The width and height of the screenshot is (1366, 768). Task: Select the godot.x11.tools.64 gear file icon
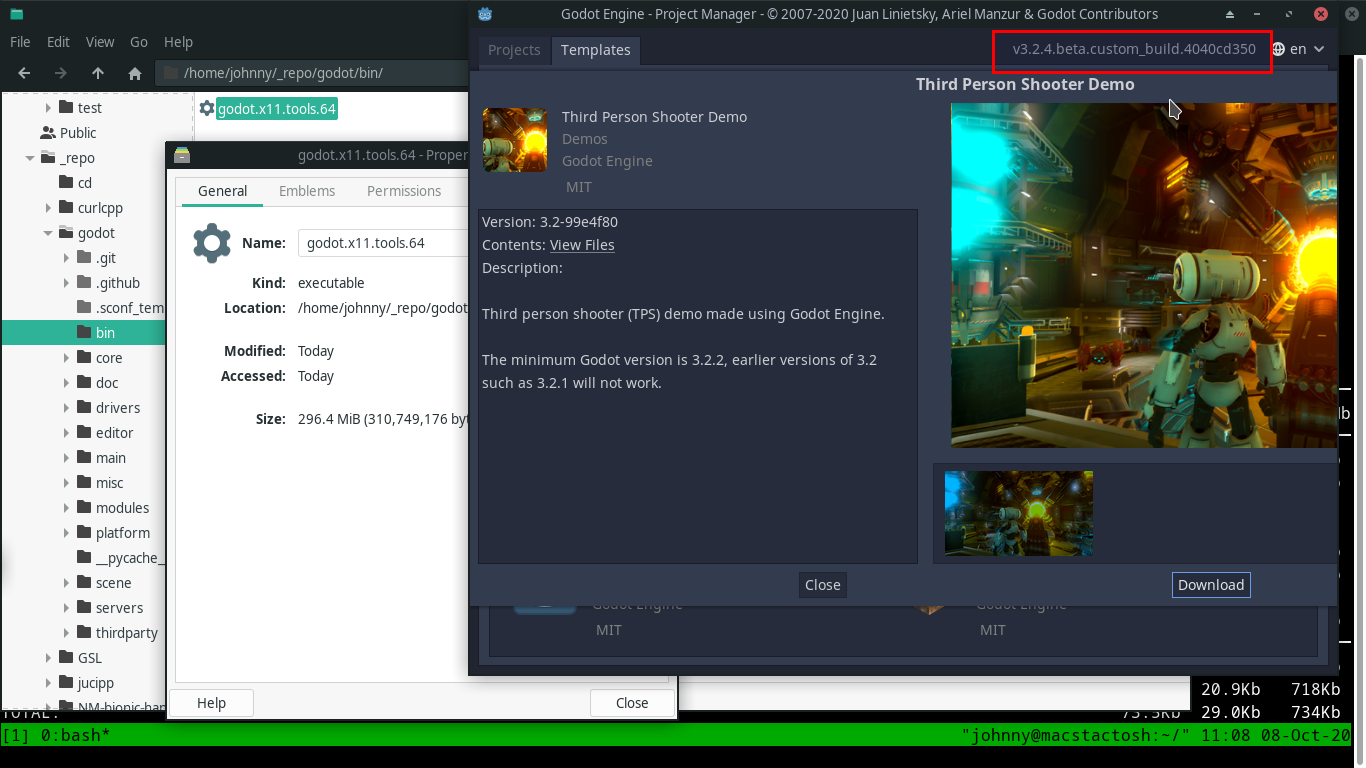(207, 108)
